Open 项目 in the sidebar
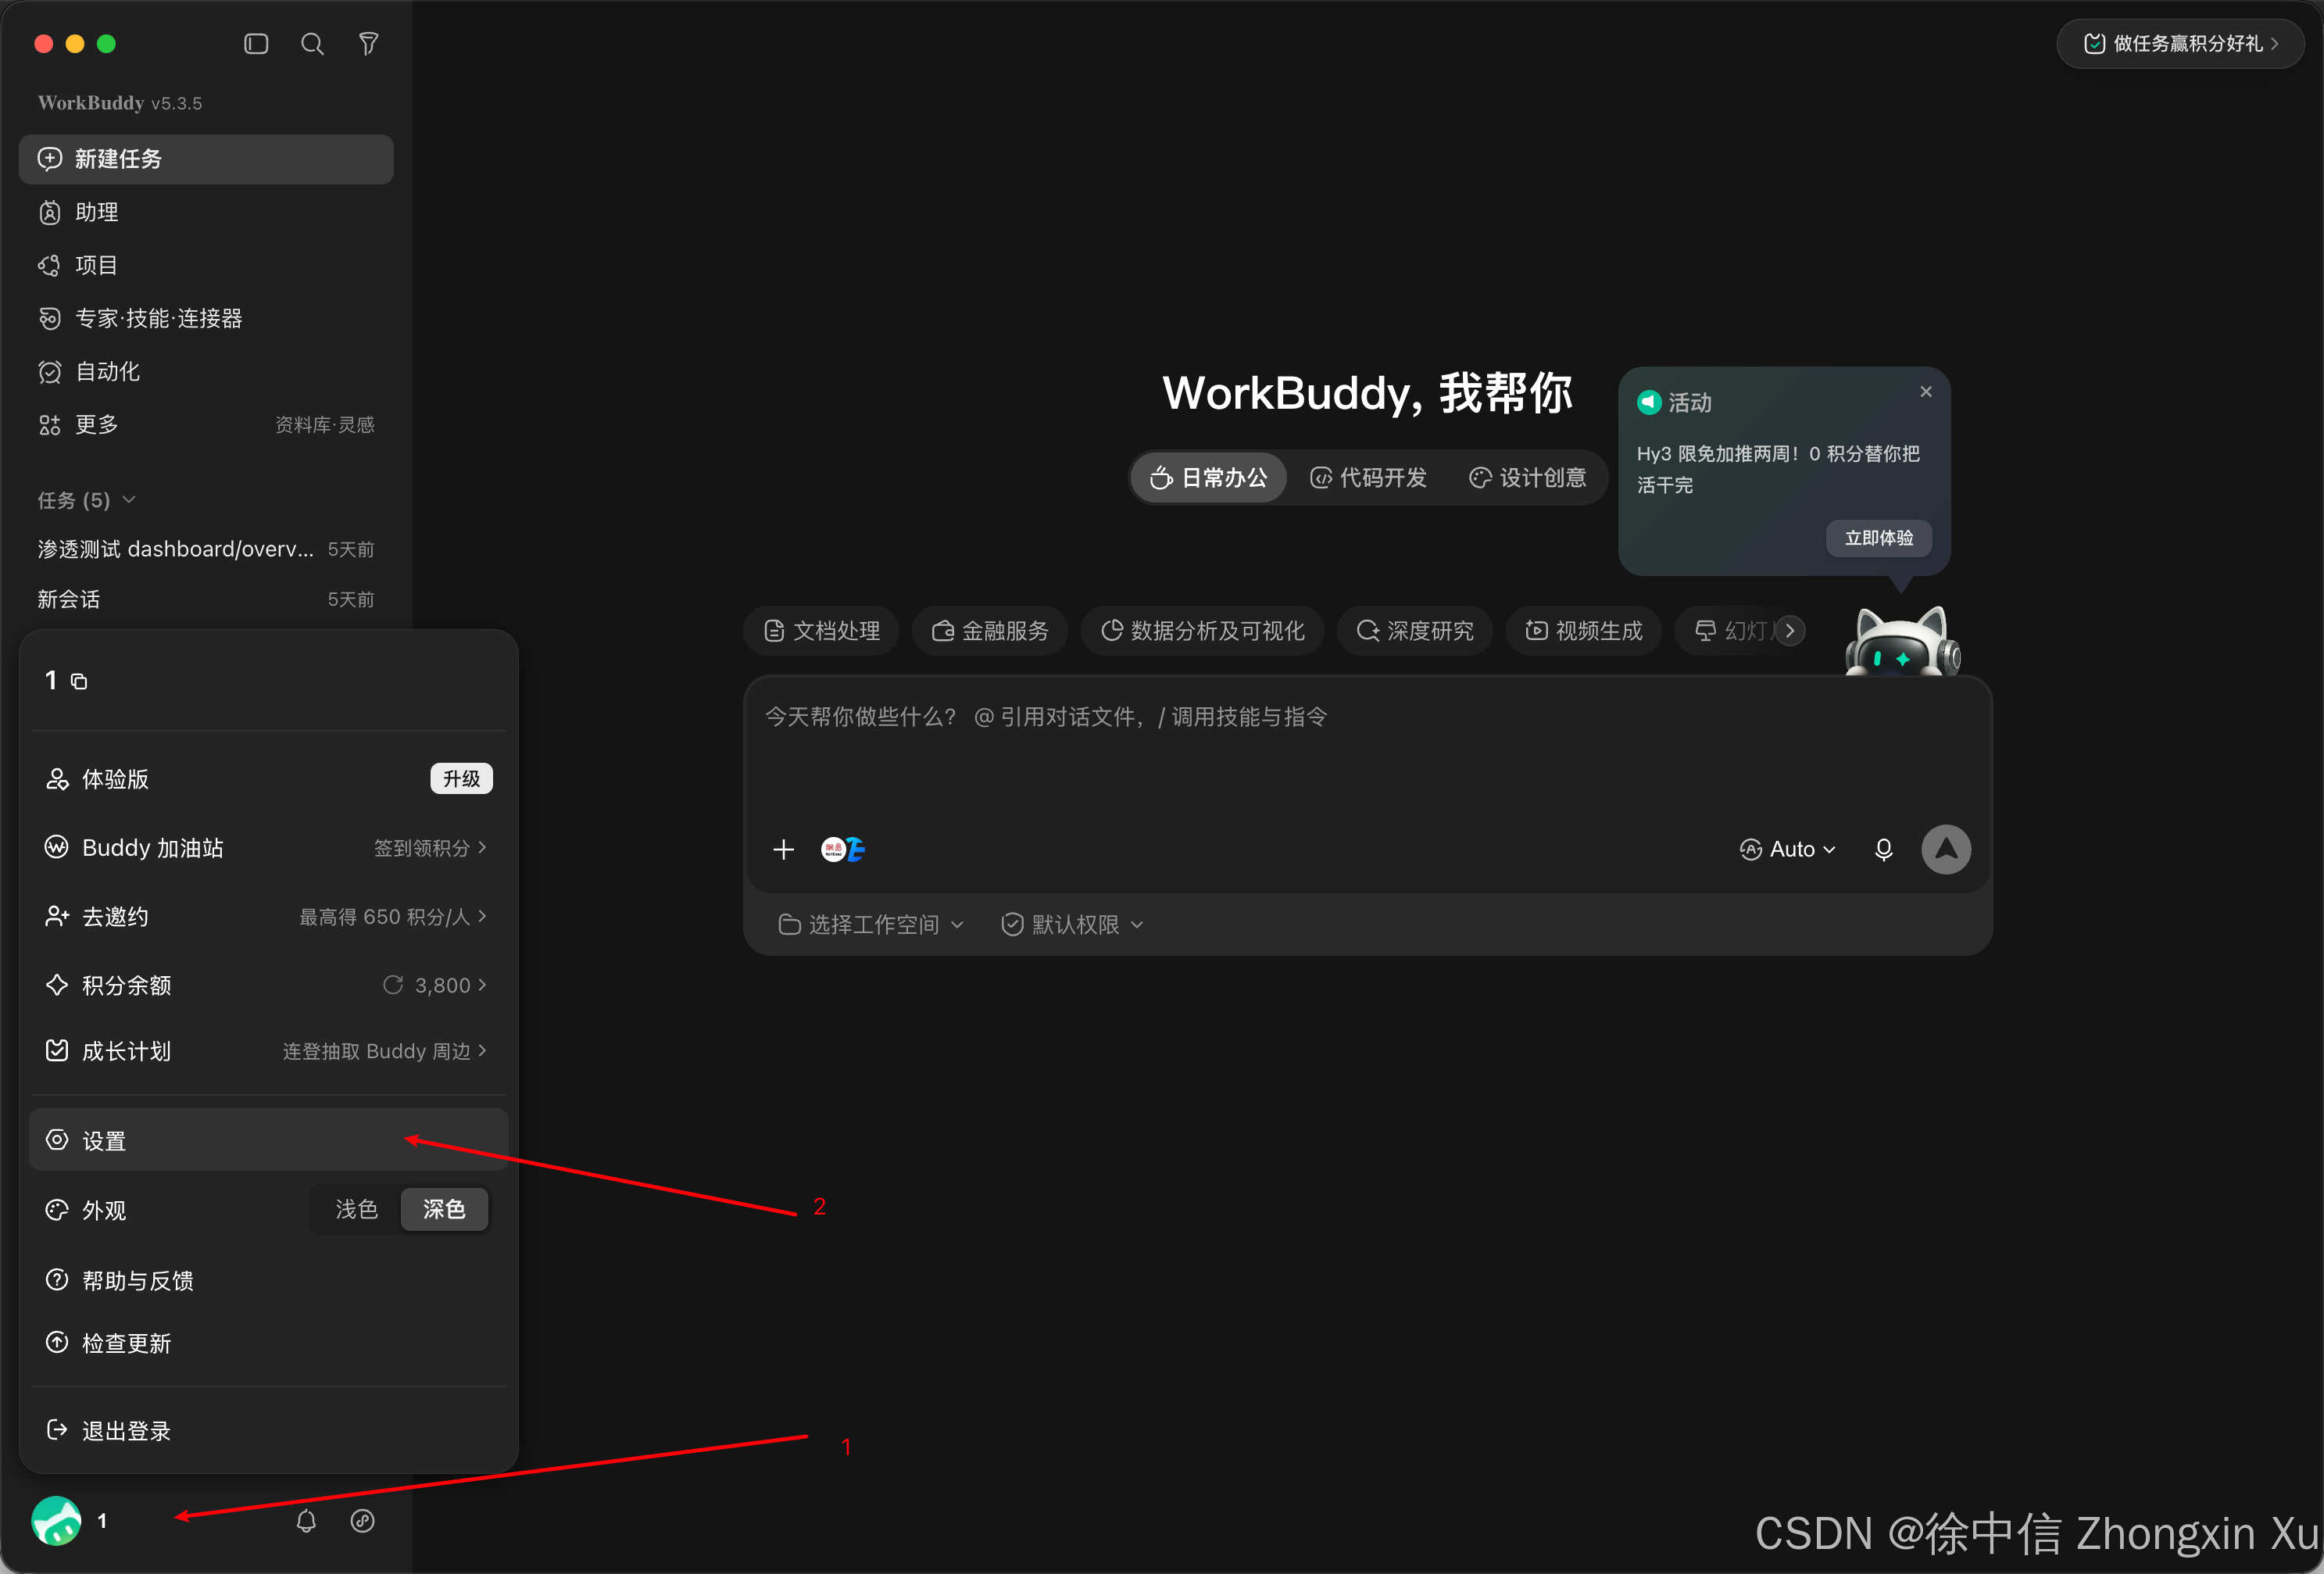The height and width of the screenshot is (1574, 2324). coord(206,265)
